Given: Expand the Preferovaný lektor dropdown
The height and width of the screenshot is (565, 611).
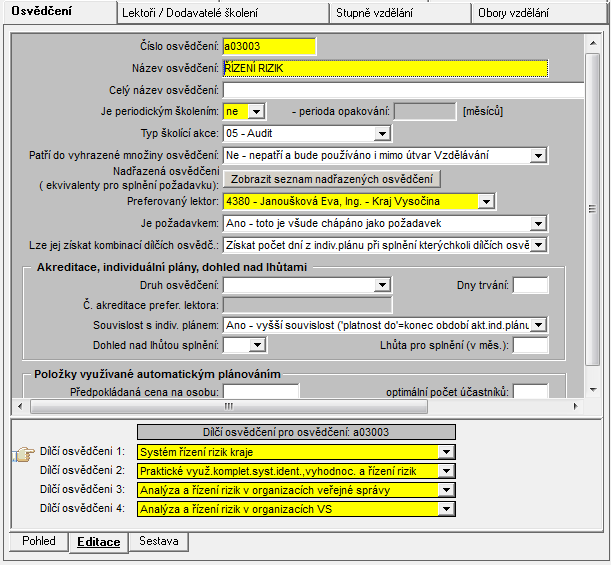Looking at the screenshot, I should [486, 201].
